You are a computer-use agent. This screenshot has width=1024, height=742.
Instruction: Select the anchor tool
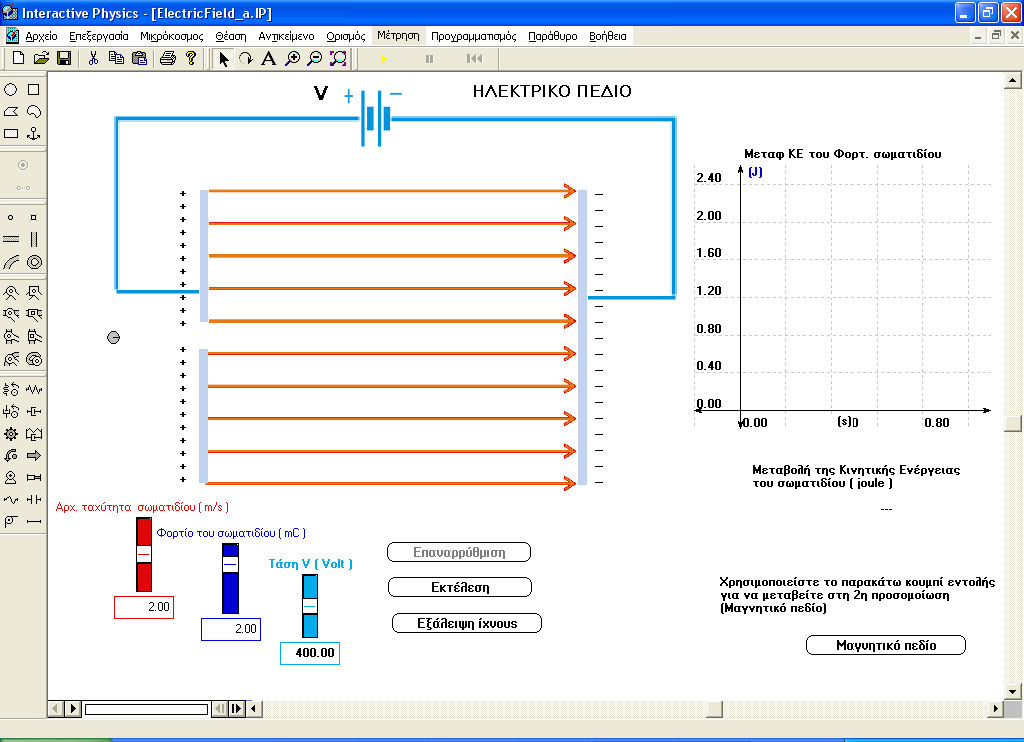point(34,134)
